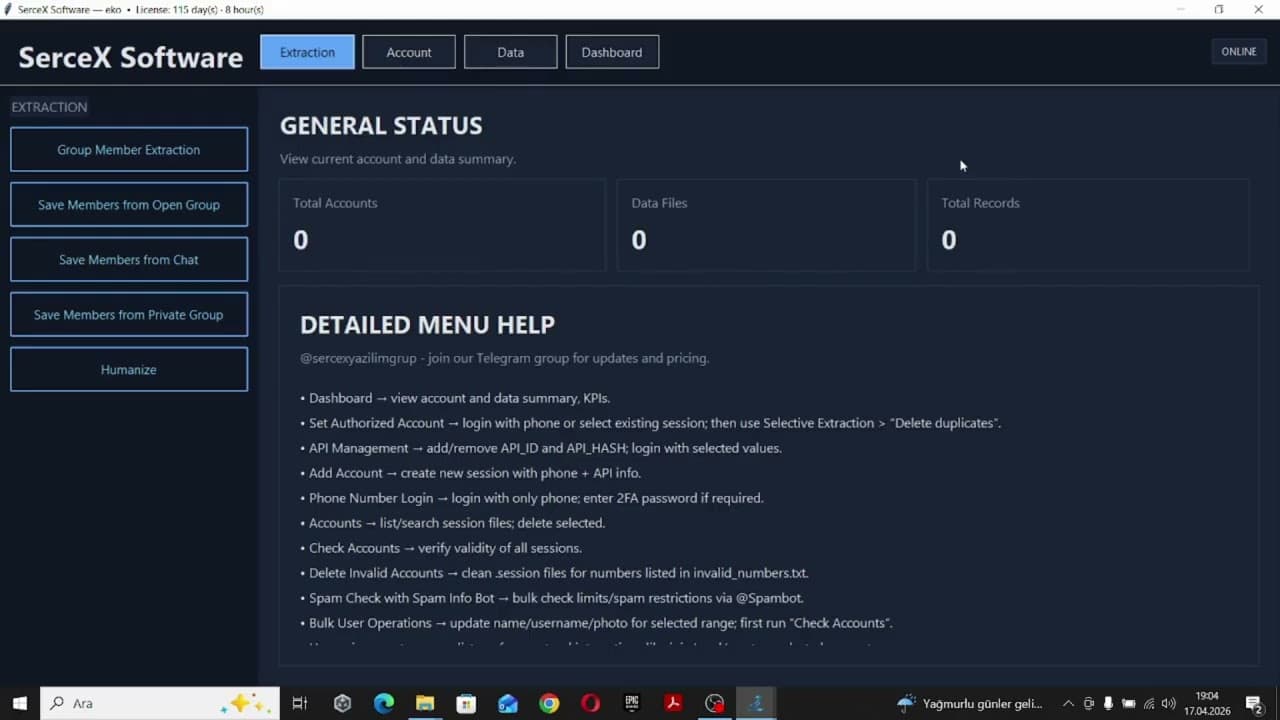Show hidden tray icons chevron
Viewport: 1280px width, 720px height.
click(1068, 703)
